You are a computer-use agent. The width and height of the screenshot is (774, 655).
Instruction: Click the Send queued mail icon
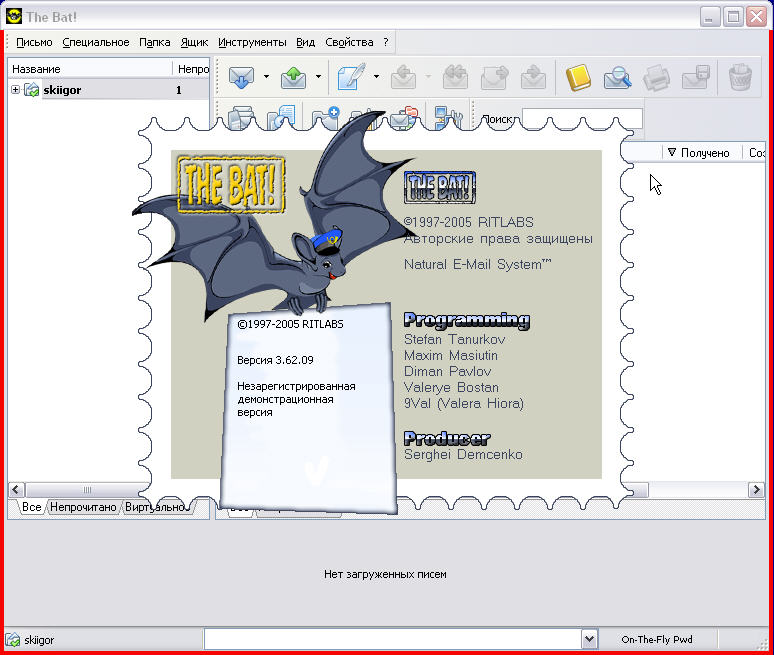[x=293, y=77]
